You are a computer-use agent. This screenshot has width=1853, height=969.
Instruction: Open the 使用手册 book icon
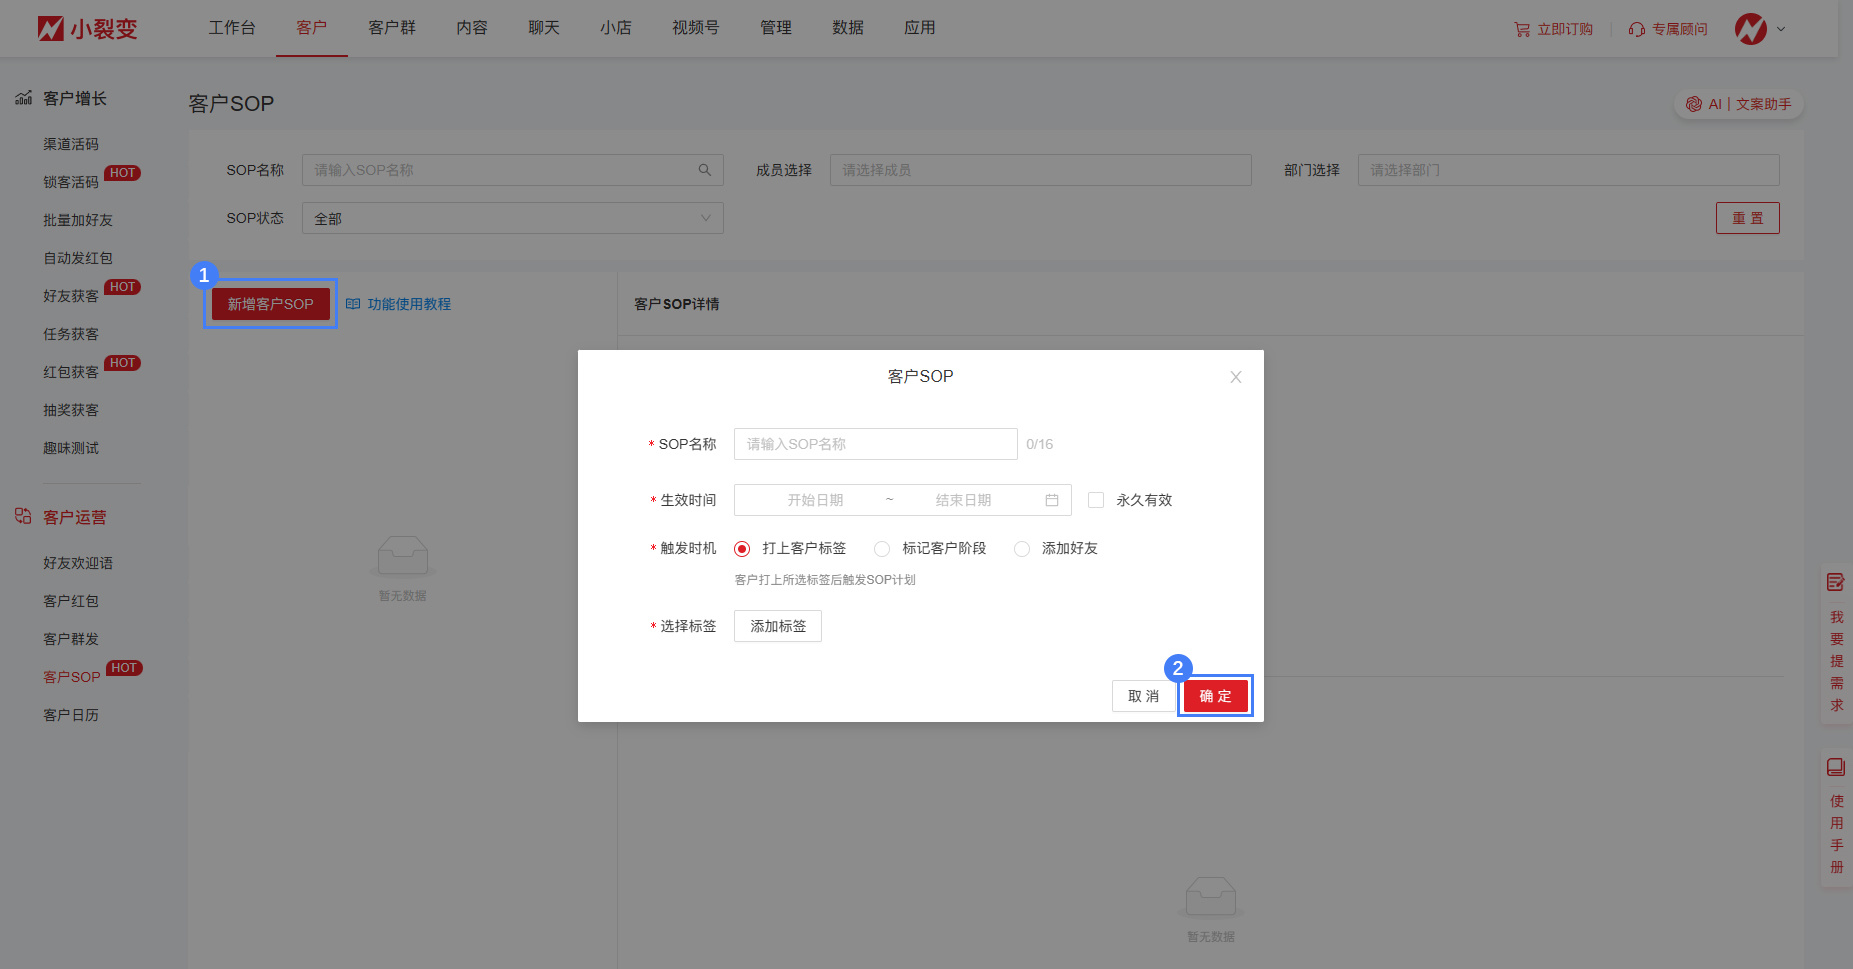(1835, 767)
